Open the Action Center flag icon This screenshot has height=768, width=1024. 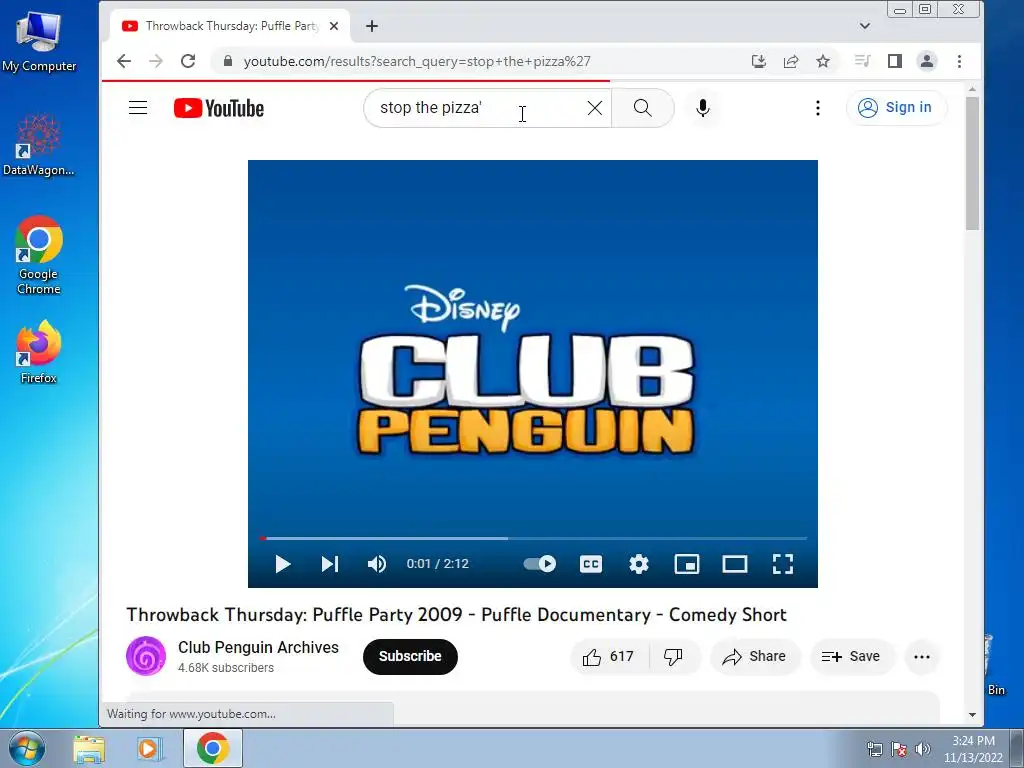[899, 749]
